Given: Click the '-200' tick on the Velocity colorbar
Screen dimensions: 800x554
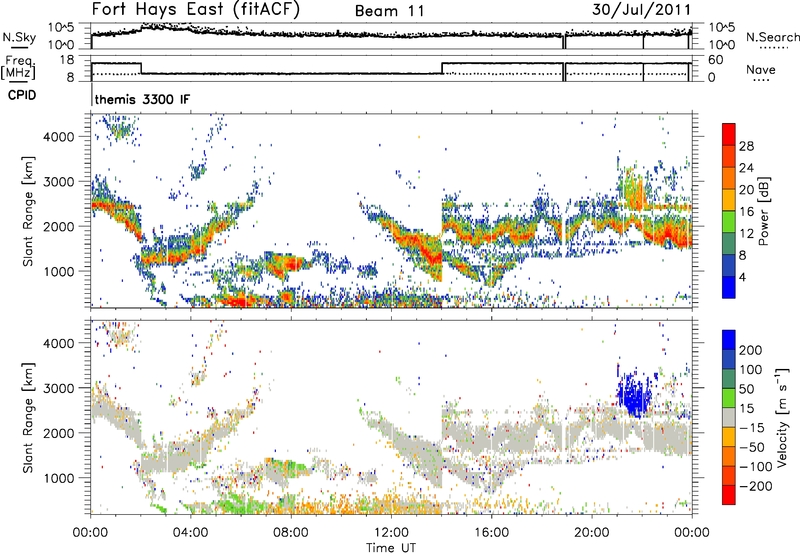Looking at the screenshot, I should pyautogui.click(x=756, y=486).
